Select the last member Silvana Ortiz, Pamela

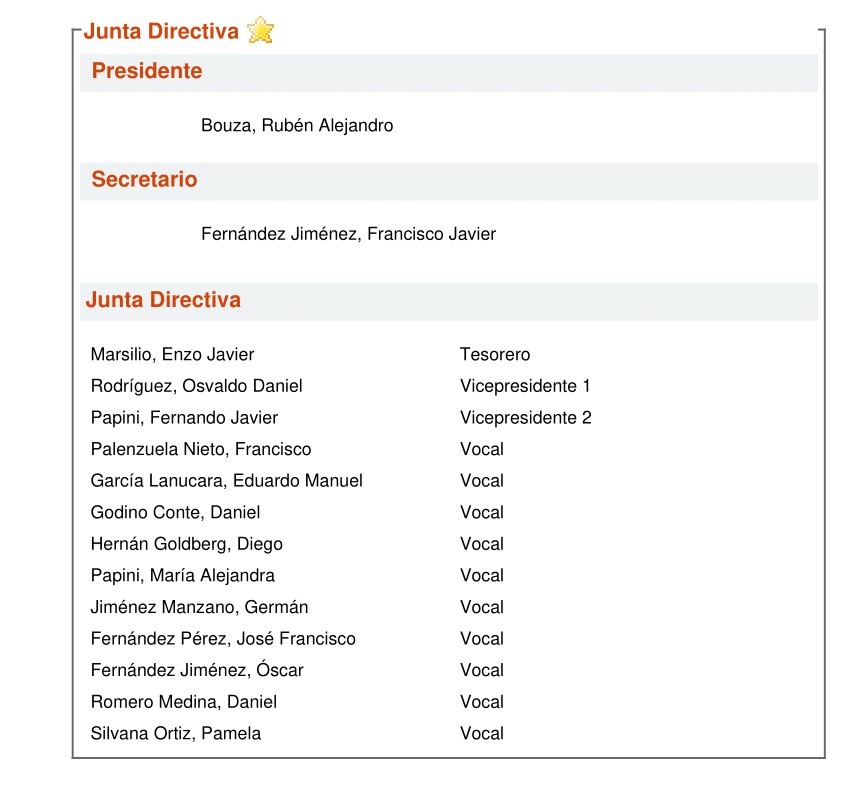(175, 734)
